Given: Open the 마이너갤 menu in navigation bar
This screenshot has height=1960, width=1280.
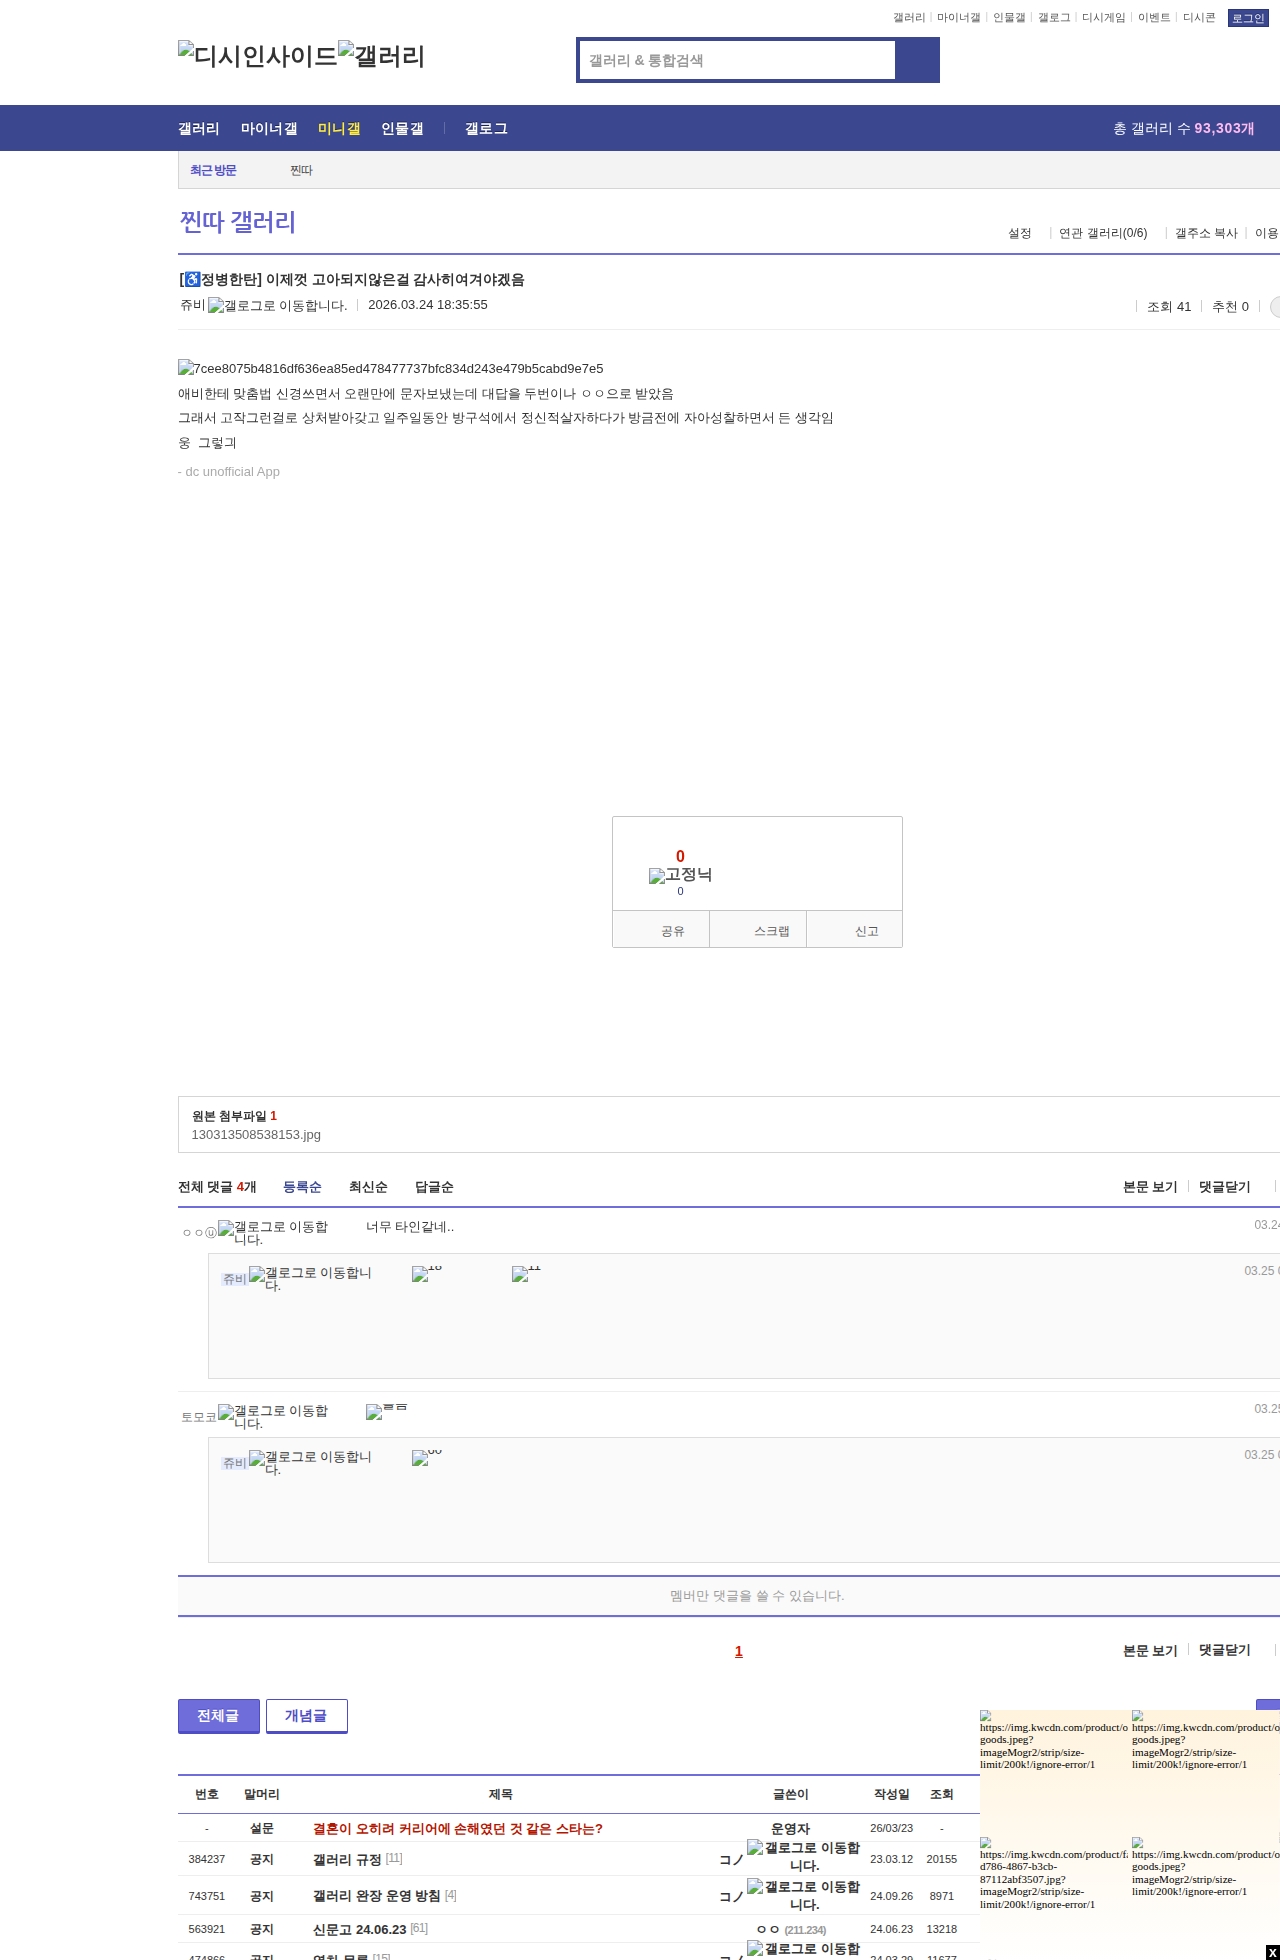Looking at the screenshot, I should pos(268,129).
